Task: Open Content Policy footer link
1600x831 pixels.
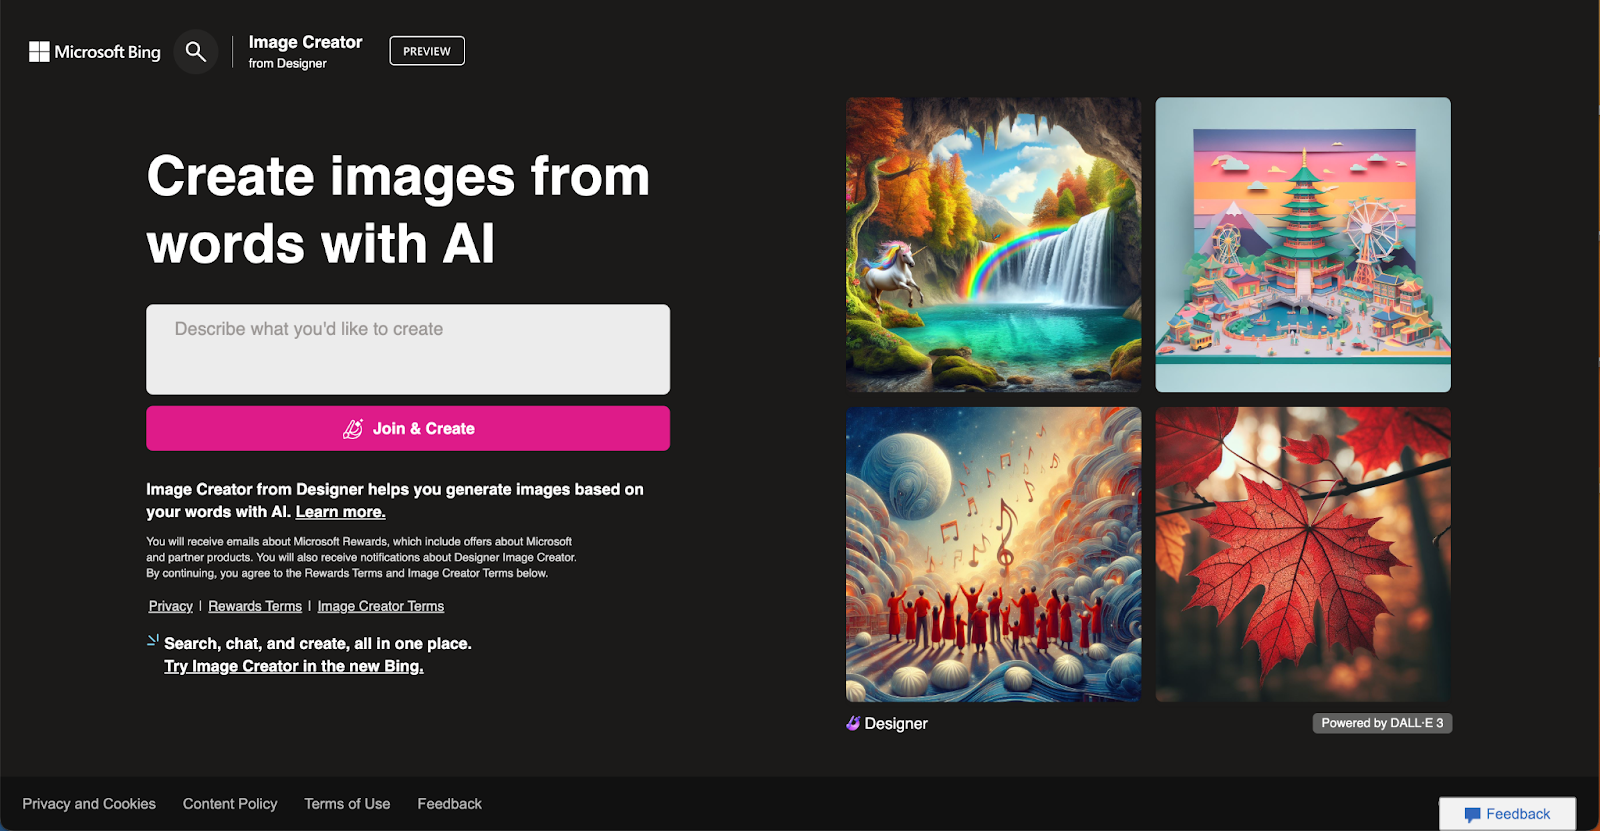Action: pos(230,804)
